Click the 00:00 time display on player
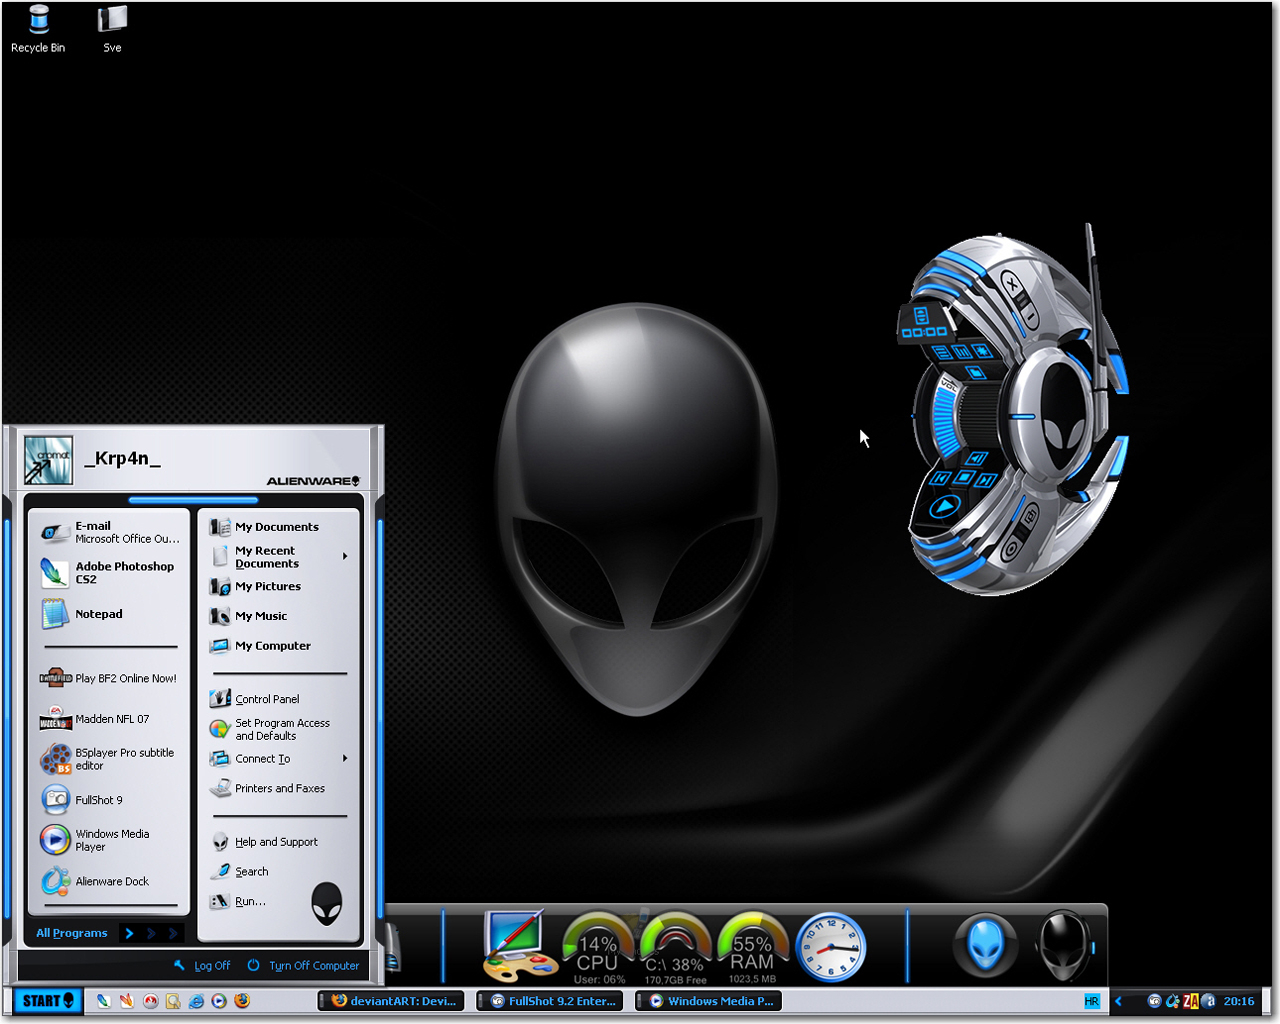1280x1024 pixels. 924,331
